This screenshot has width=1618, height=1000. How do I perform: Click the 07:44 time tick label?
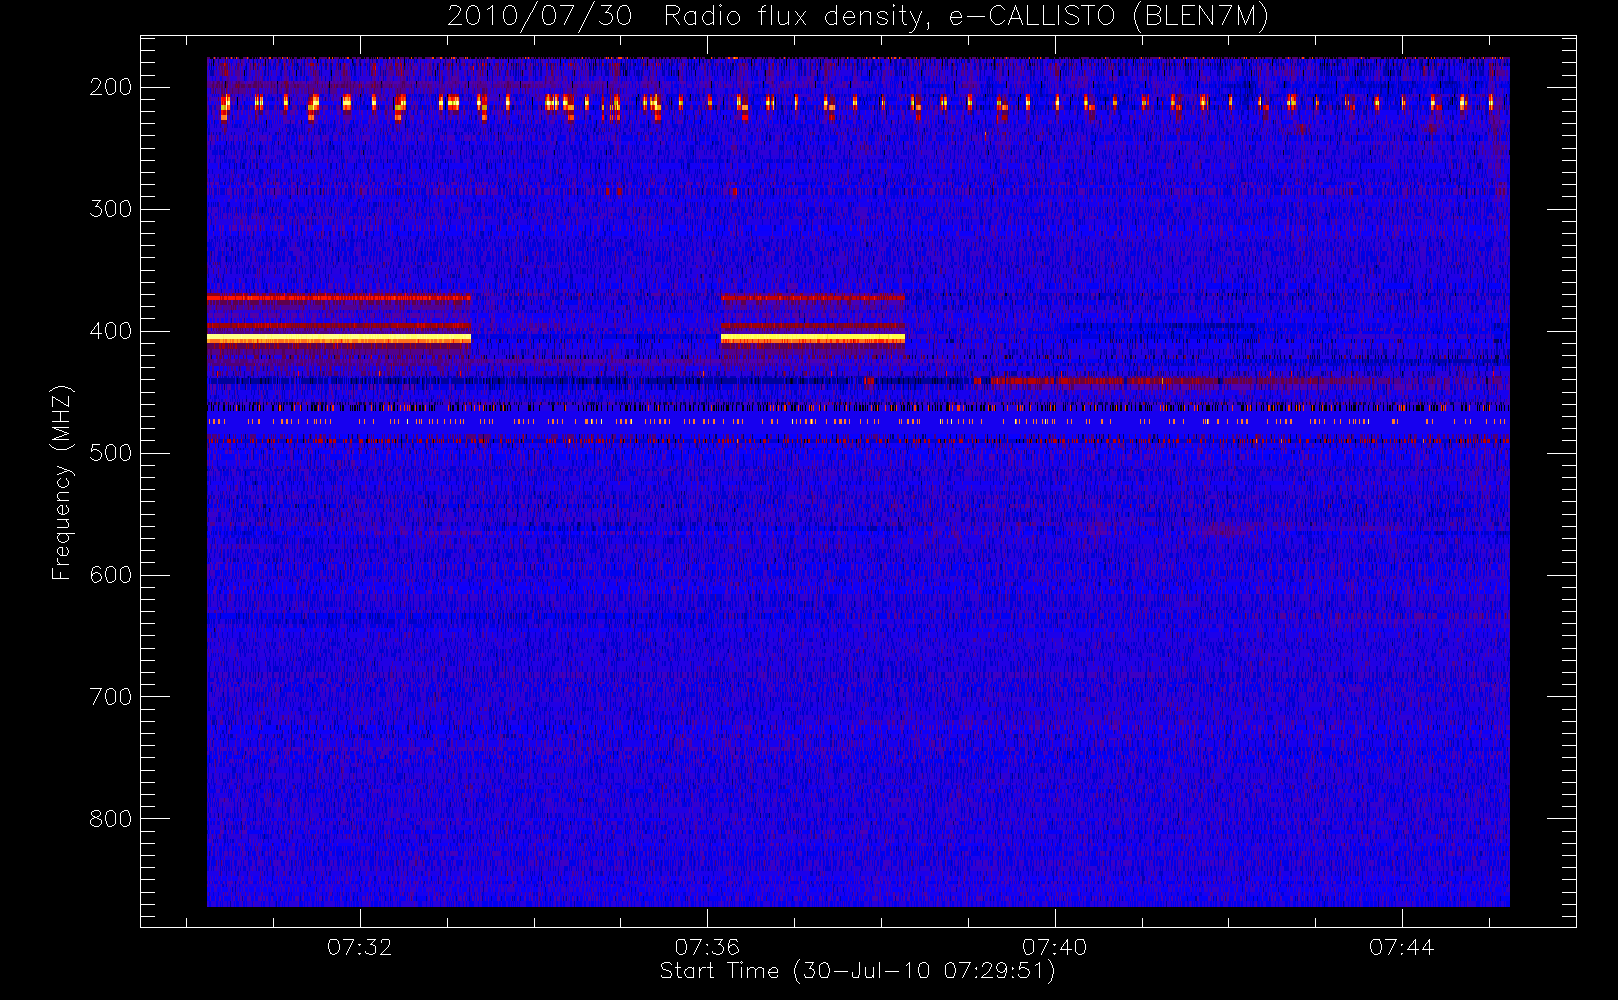tap(1401, 947)
